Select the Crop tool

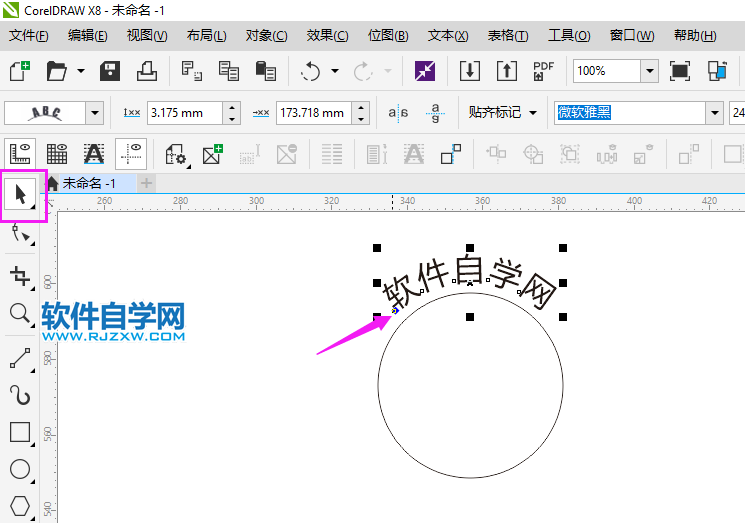pos(21,276)
